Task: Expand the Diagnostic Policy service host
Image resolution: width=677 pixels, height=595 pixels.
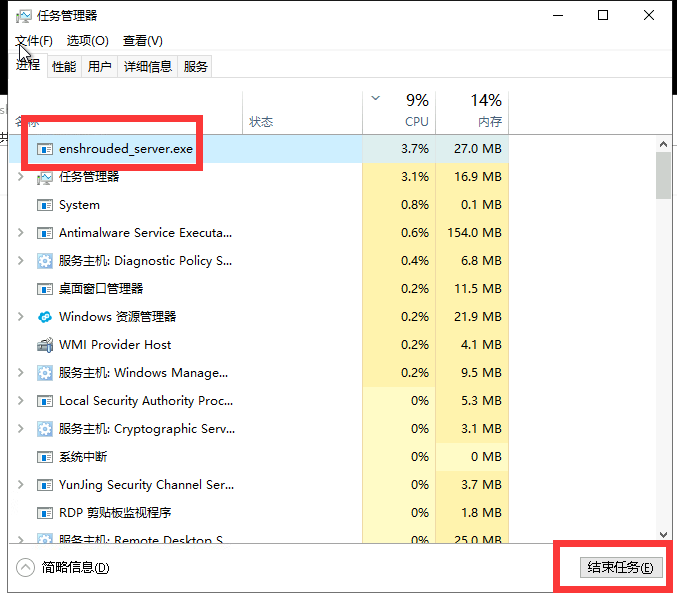Action: pos(20,260)
